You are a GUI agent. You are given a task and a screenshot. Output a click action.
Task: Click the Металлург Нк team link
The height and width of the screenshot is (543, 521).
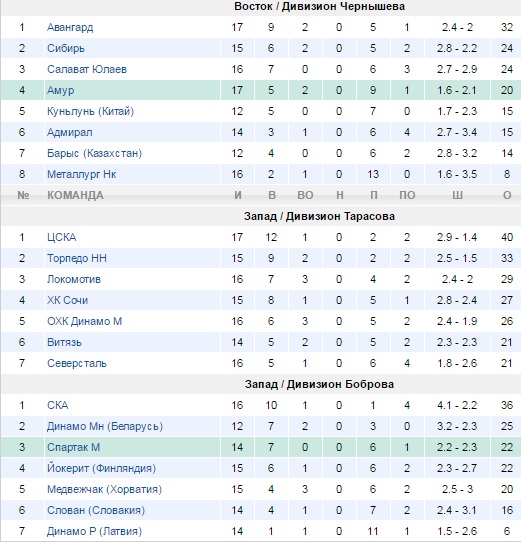point(81,174)
